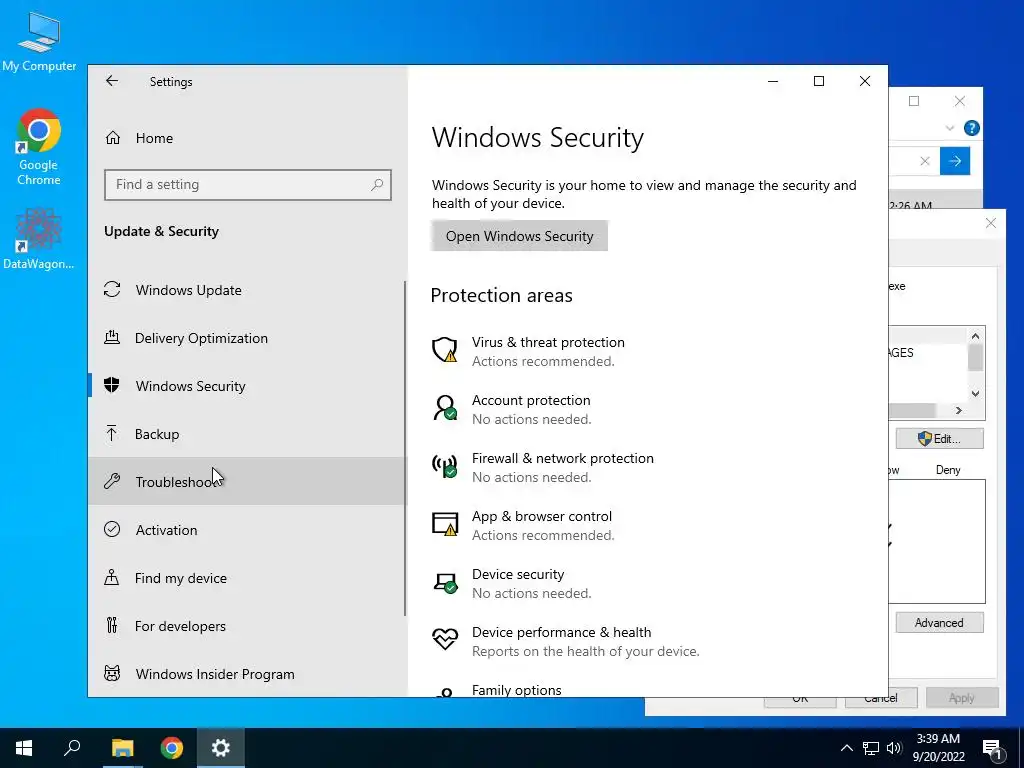The width and height of the screenshot is (1024, 768).
Task: Click the Firewall & network protection antenna icon
Action: [445, 466]
